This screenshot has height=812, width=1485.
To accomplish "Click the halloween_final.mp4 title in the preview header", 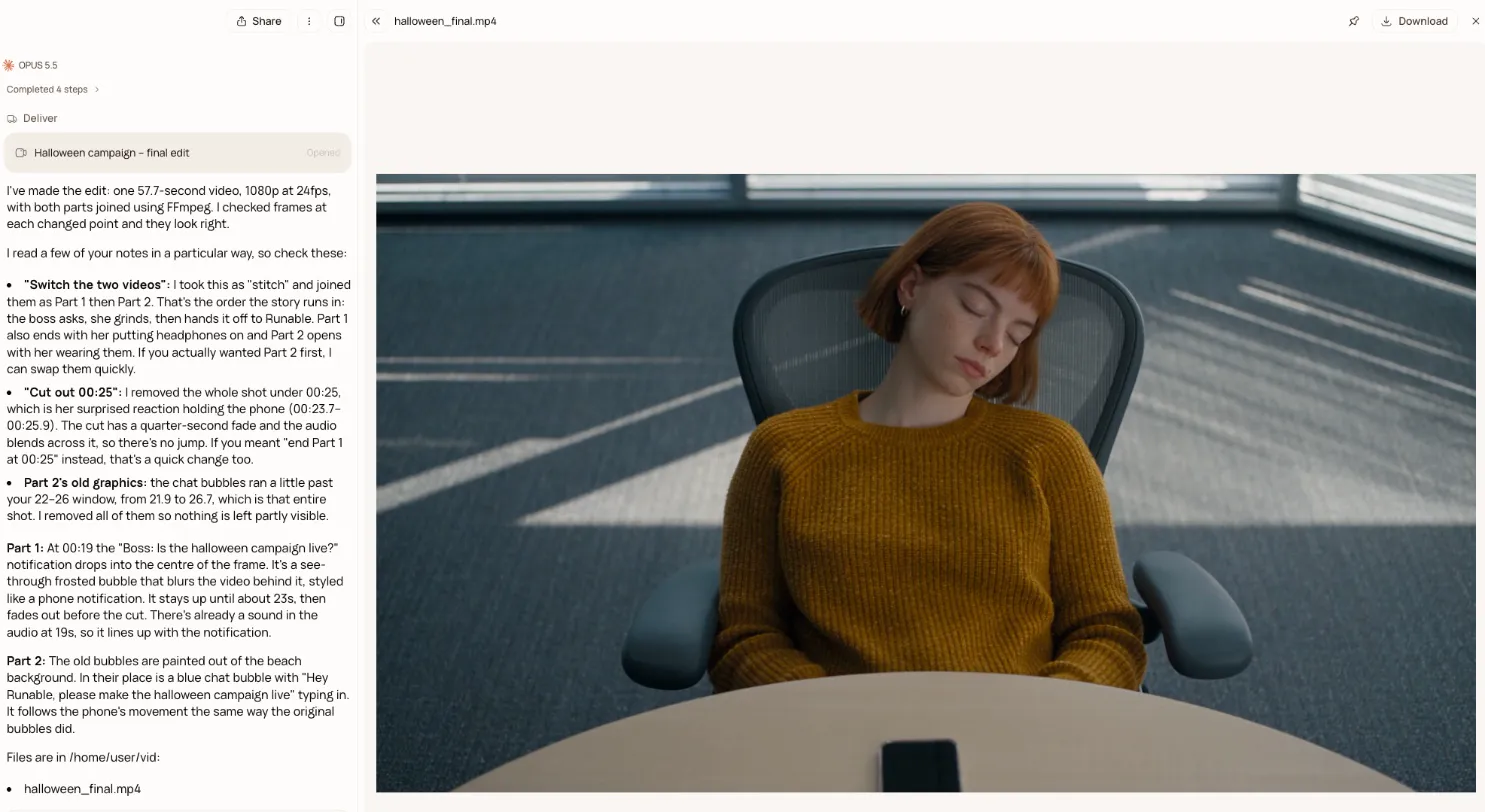I will click(x=445, y=21).
